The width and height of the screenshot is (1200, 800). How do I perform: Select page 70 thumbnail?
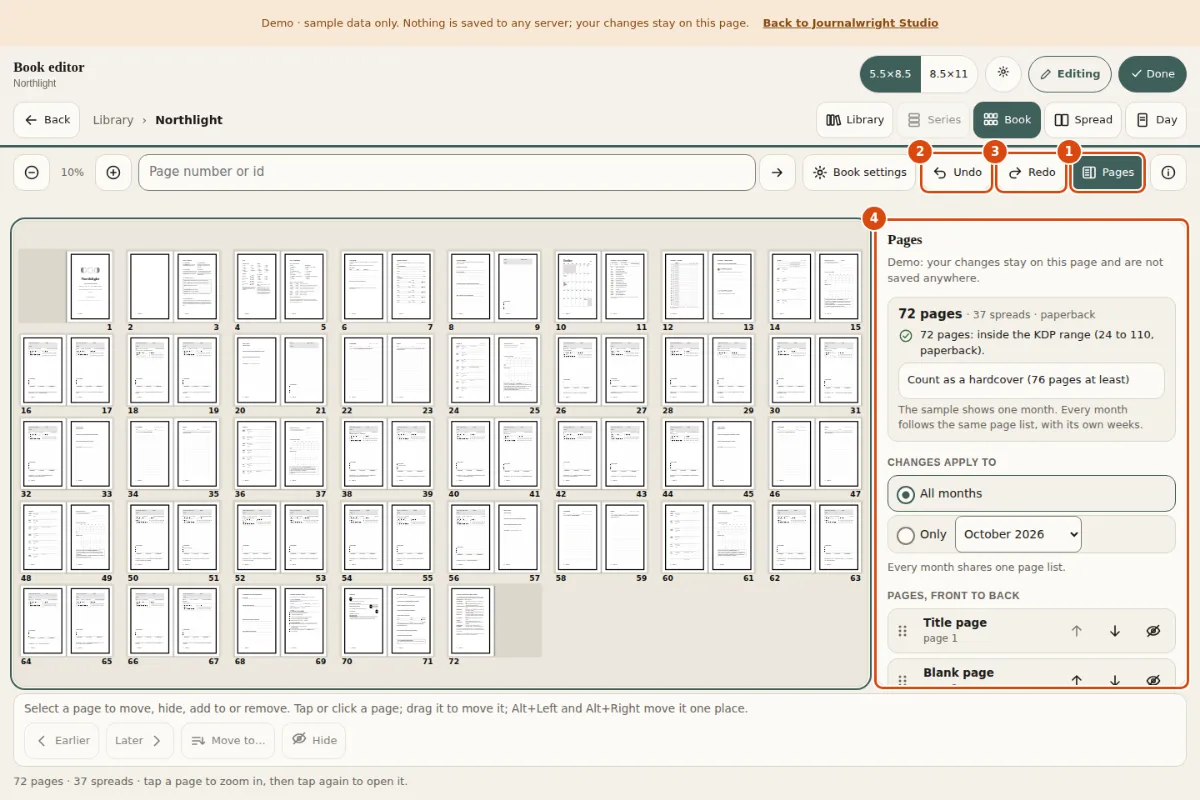pyautogui.click(x=363, y=621)
